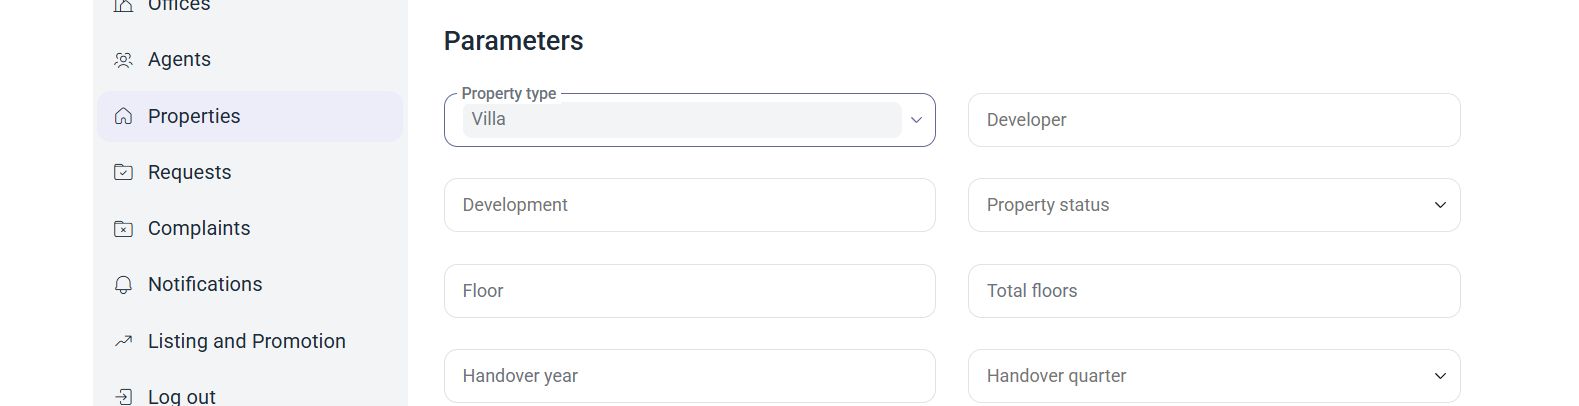Open the Agents menu item

point(250,60)
